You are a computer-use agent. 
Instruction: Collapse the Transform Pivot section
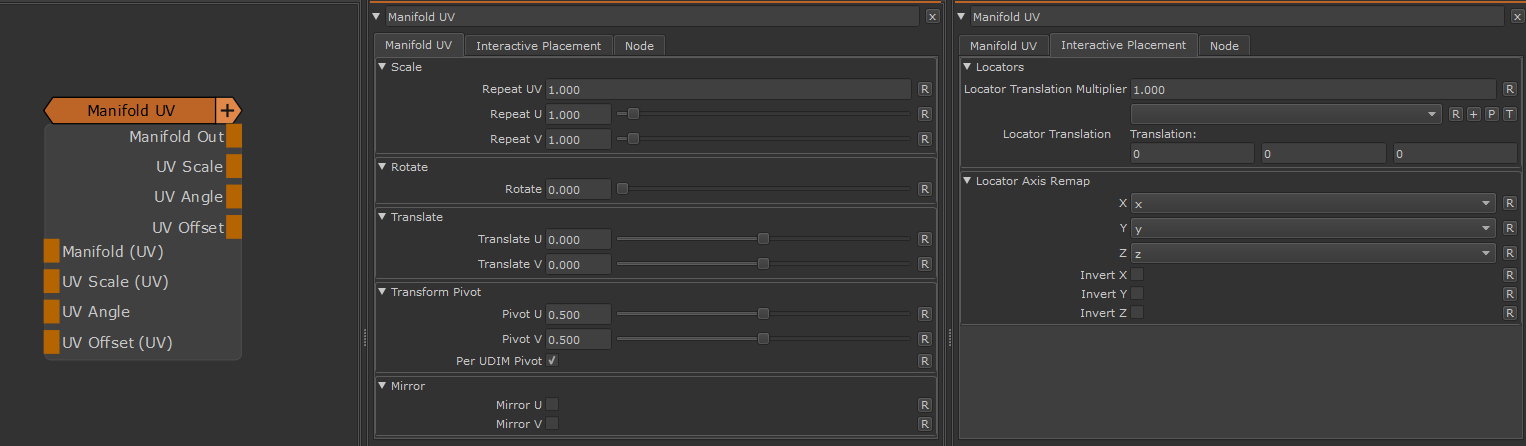click(x=382, y=292)
